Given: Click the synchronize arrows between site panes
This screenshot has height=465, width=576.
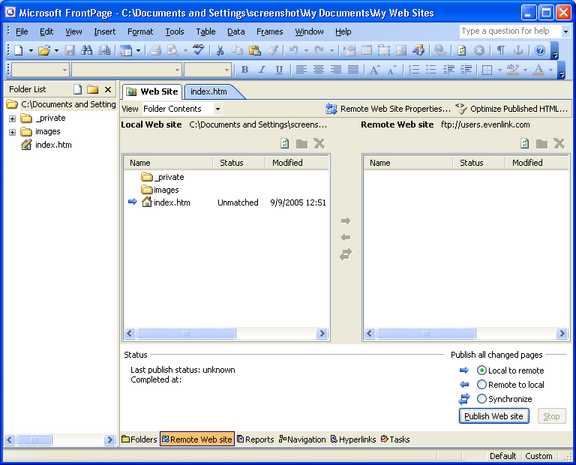Looking at the screenshot, I should click(x=345, y=254).
